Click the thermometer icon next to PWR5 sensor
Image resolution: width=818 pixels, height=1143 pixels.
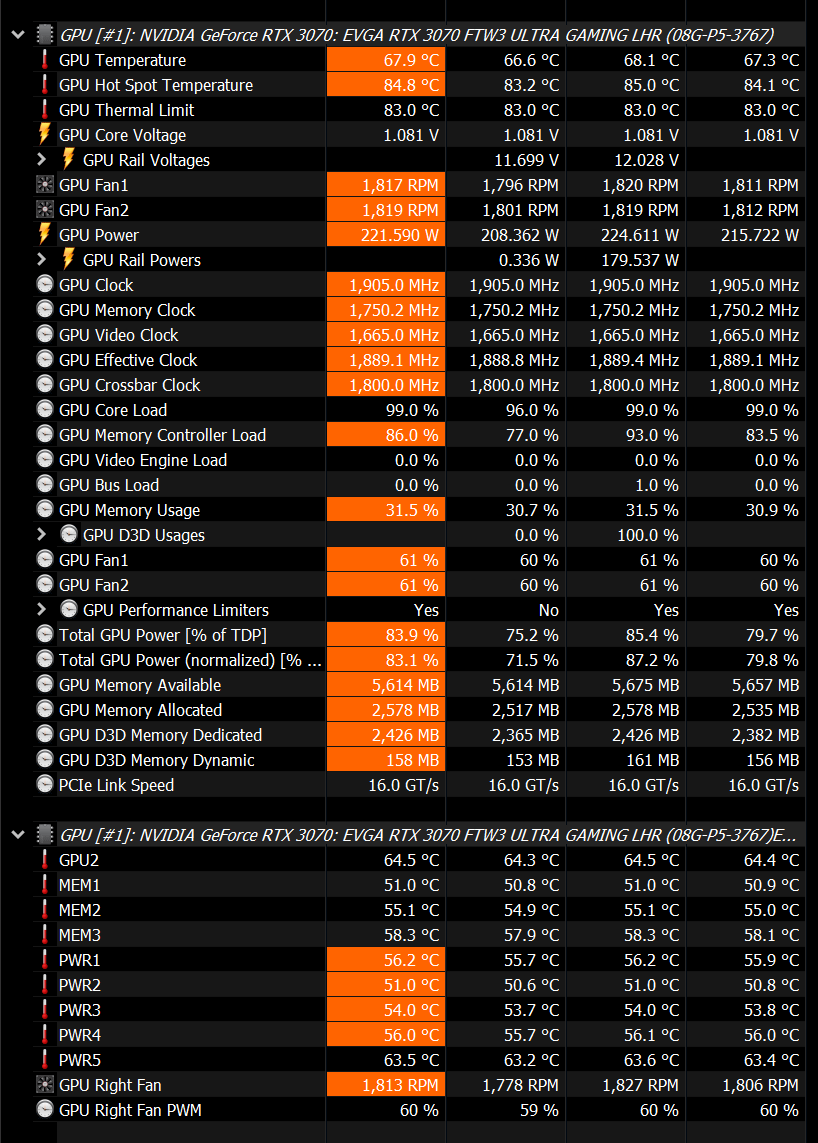pos(45,1060)
